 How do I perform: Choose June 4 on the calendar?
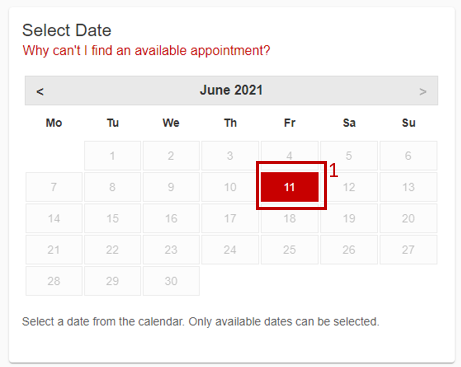coord(290,156)
